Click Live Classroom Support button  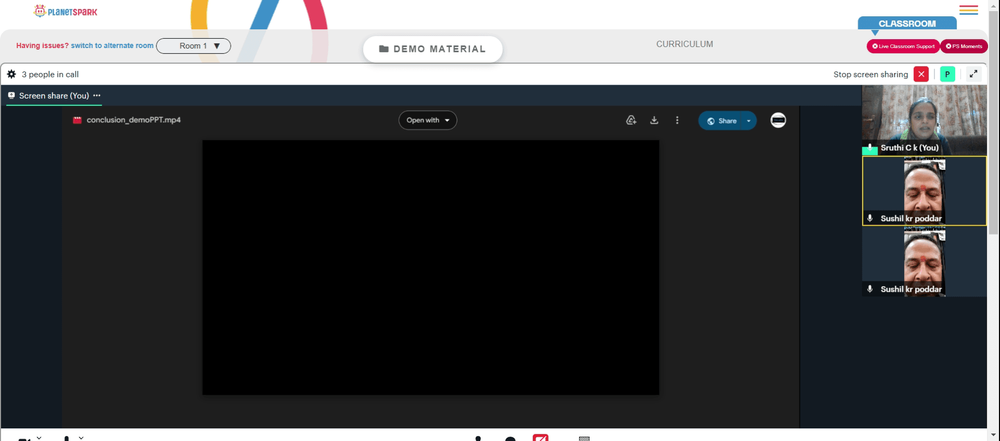[902, 46]
